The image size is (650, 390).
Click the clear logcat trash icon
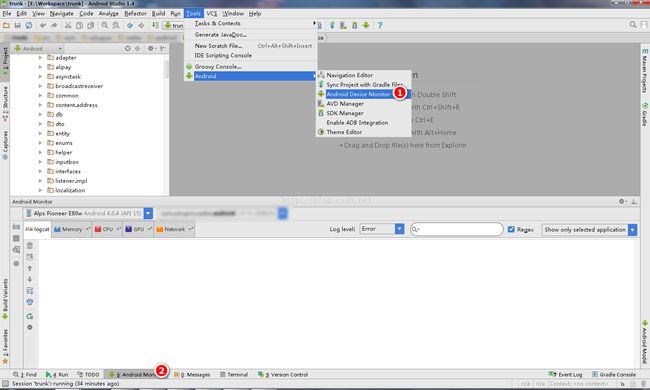pyautogui.click(x=30, y=246)
